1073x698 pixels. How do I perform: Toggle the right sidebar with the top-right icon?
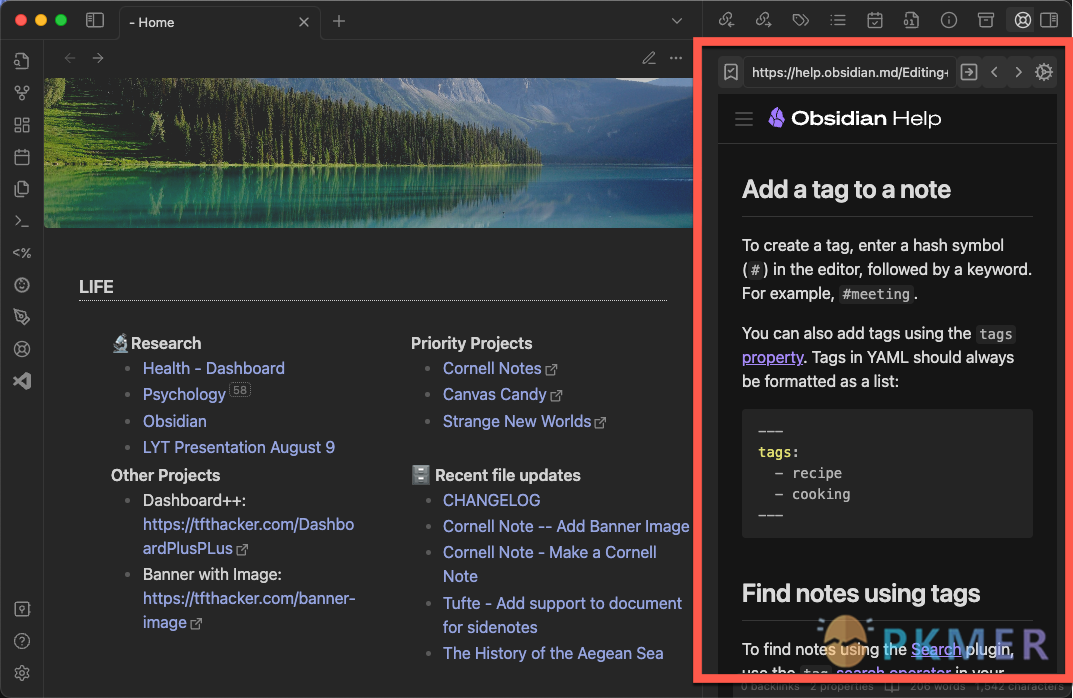(x=1049, y=20)
